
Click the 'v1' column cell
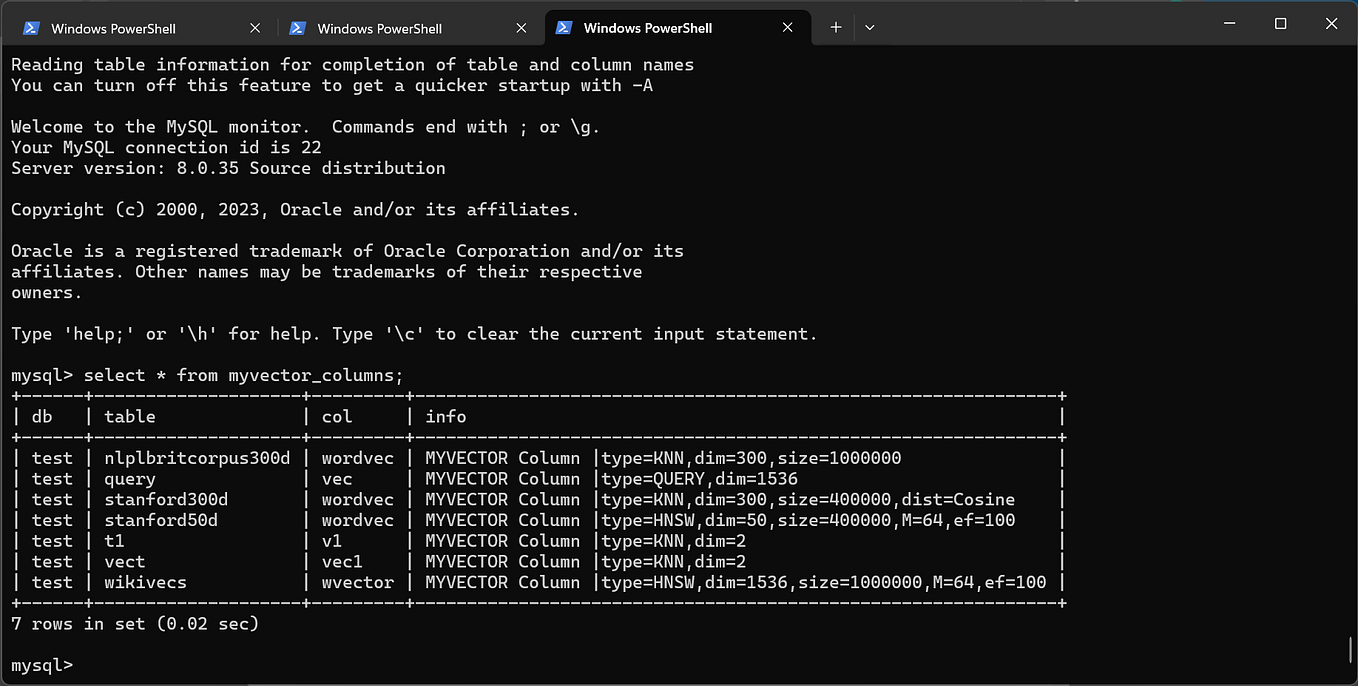[x=332, y=541]
